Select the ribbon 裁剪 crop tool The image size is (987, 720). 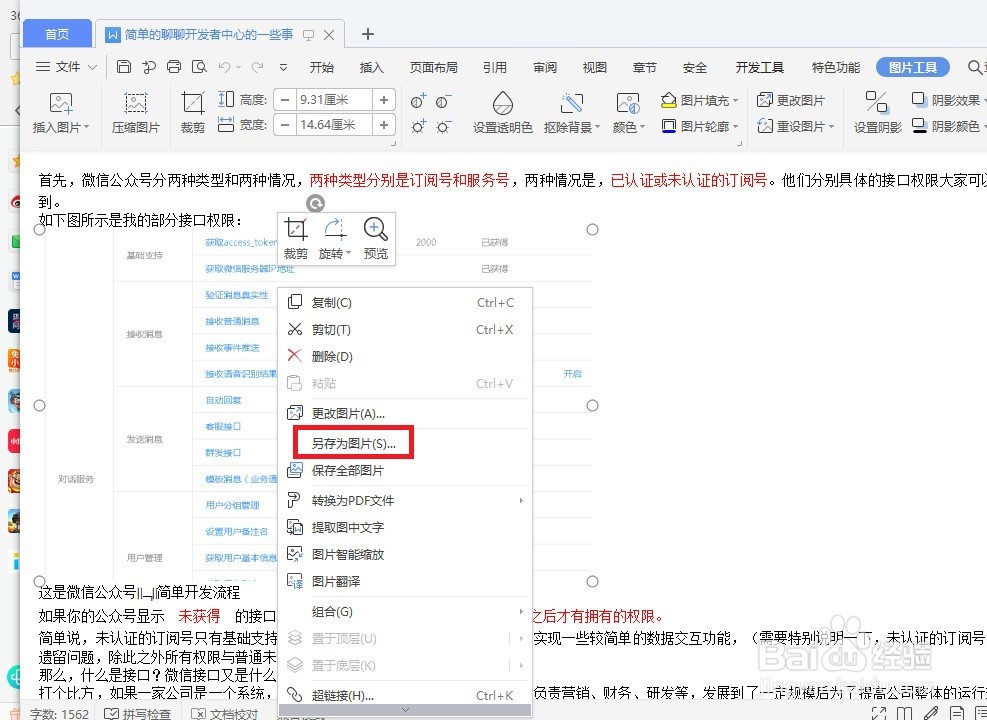[193, 113]
